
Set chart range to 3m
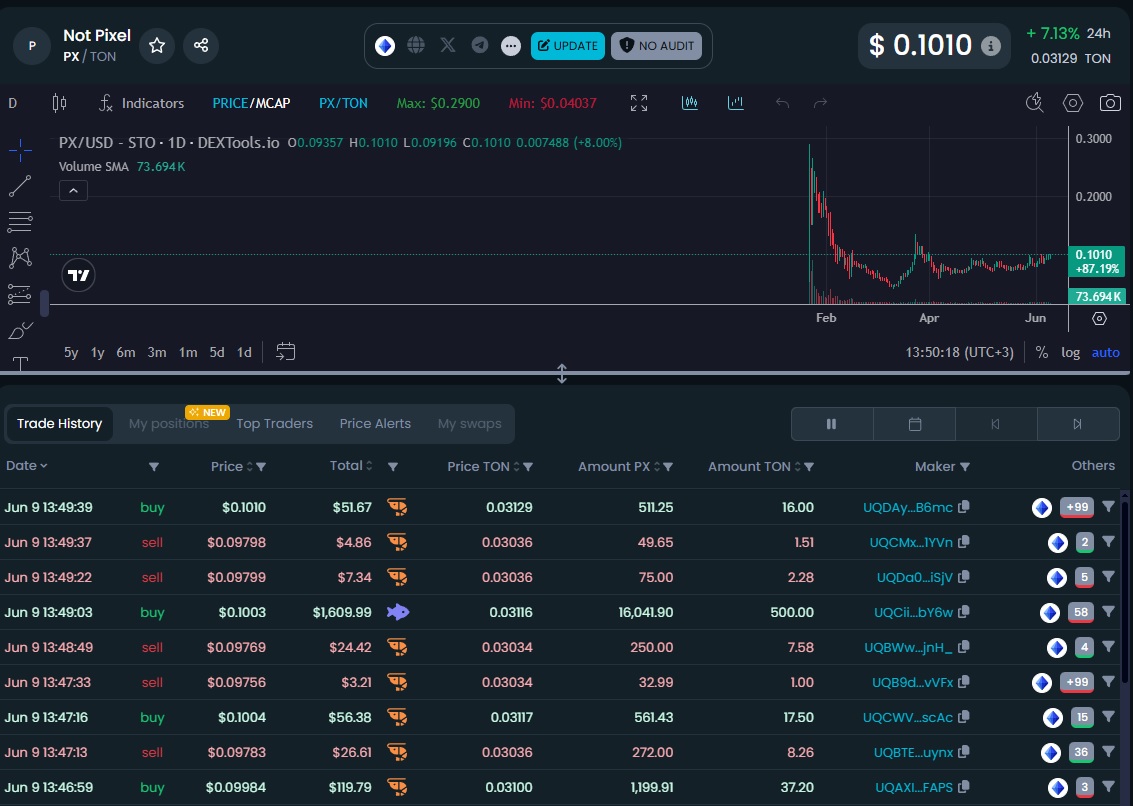[x=157, y=353]
